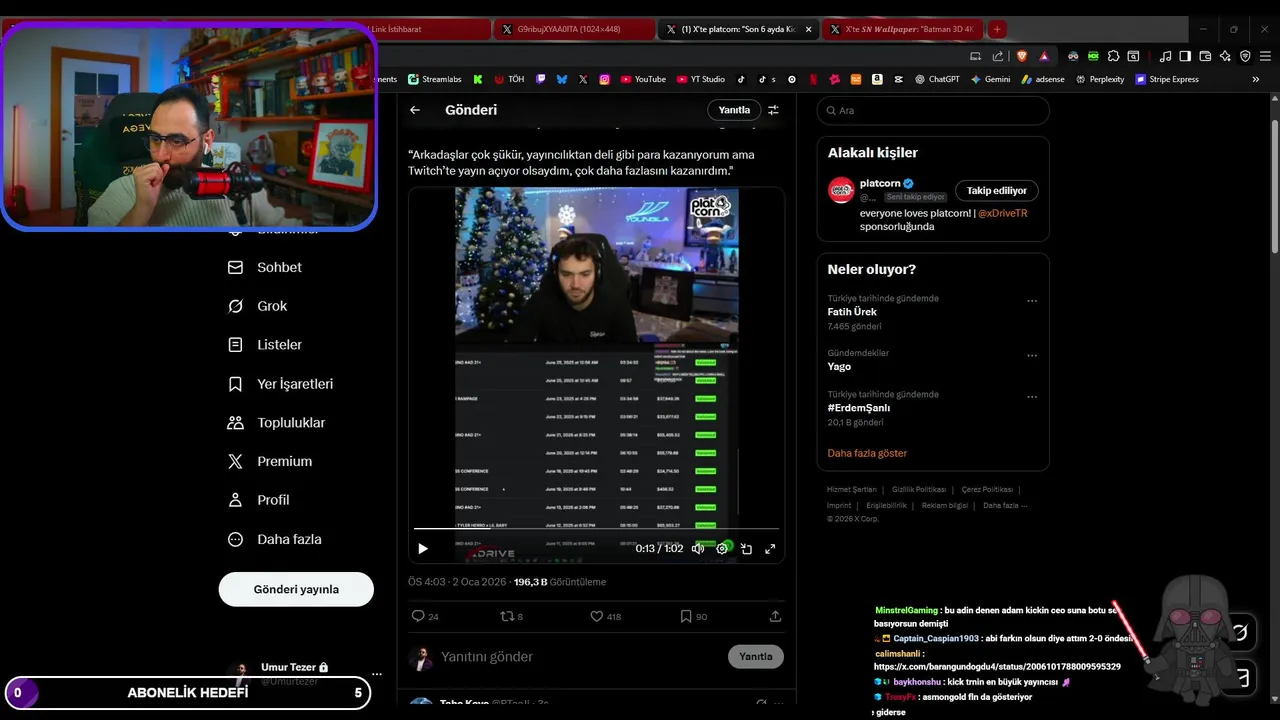Open the browser hamburger main menu
The width and height of the screenshot is (1280, 720).
coord(1263,56)
